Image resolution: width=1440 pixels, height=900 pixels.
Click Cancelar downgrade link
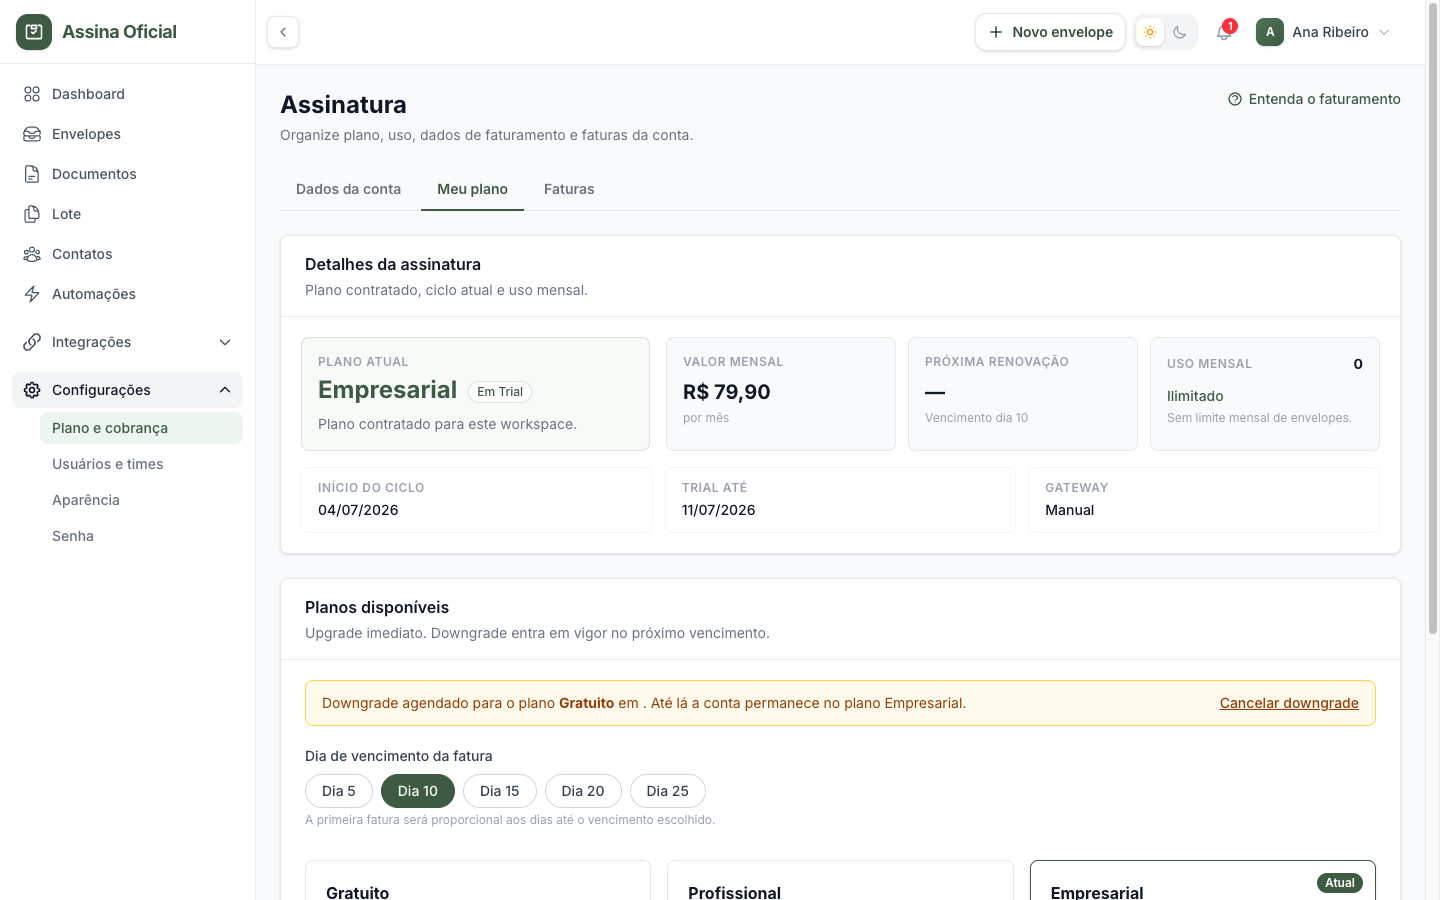1289,703
